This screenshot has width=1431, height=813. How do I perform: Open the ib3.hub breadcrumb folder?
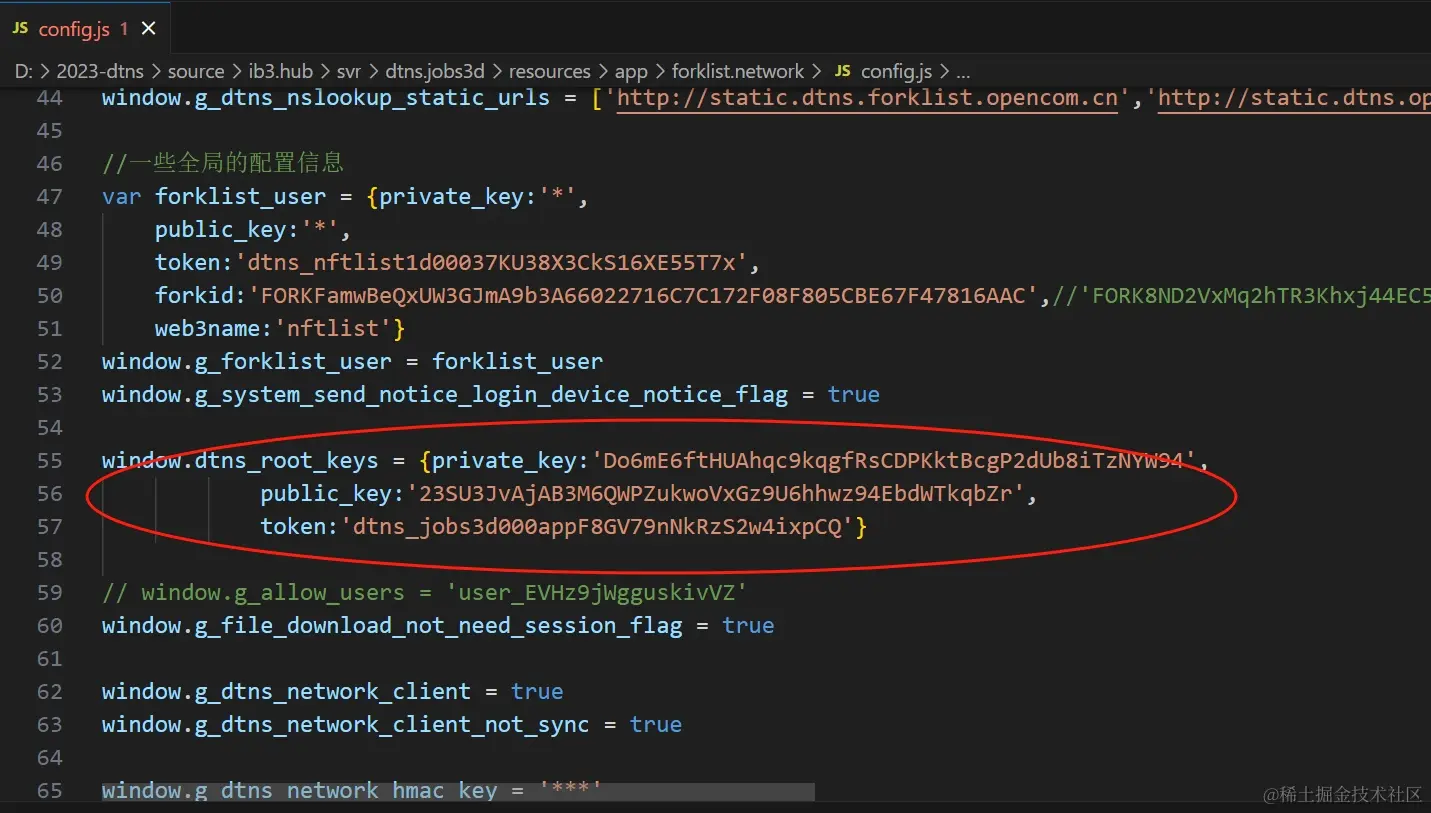[x=280, y=71]
